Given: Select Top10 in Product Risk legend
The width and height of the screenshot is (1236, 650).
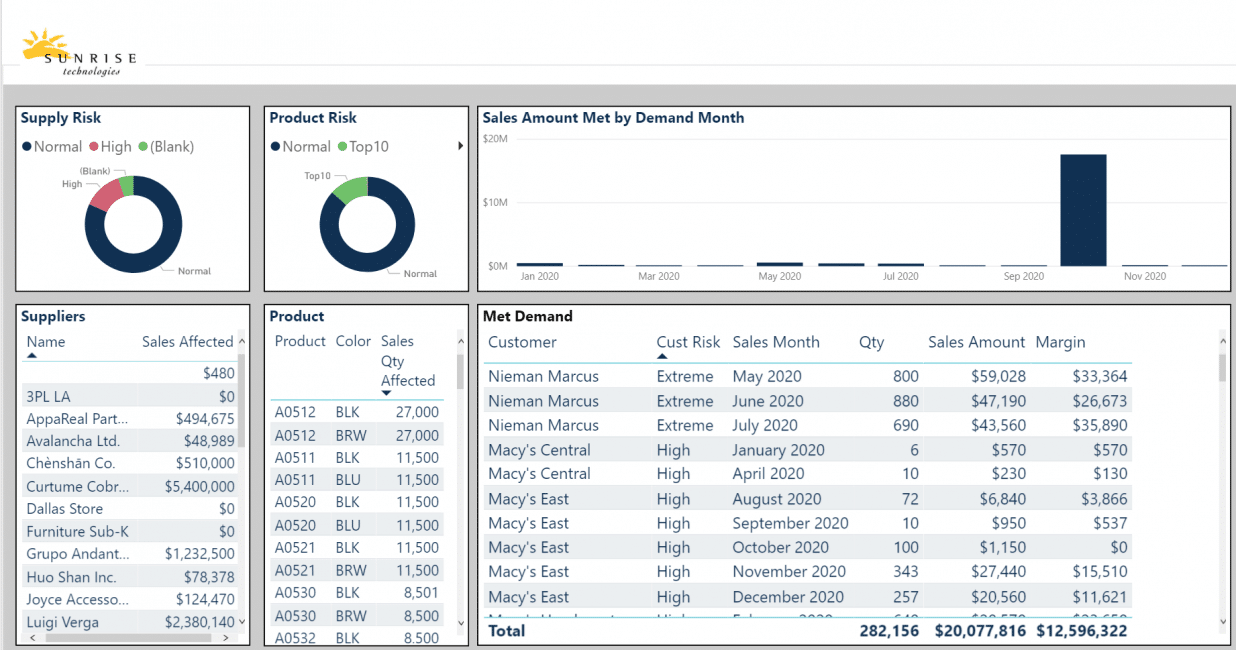Looking at the screenshot, I should point(364,146).
